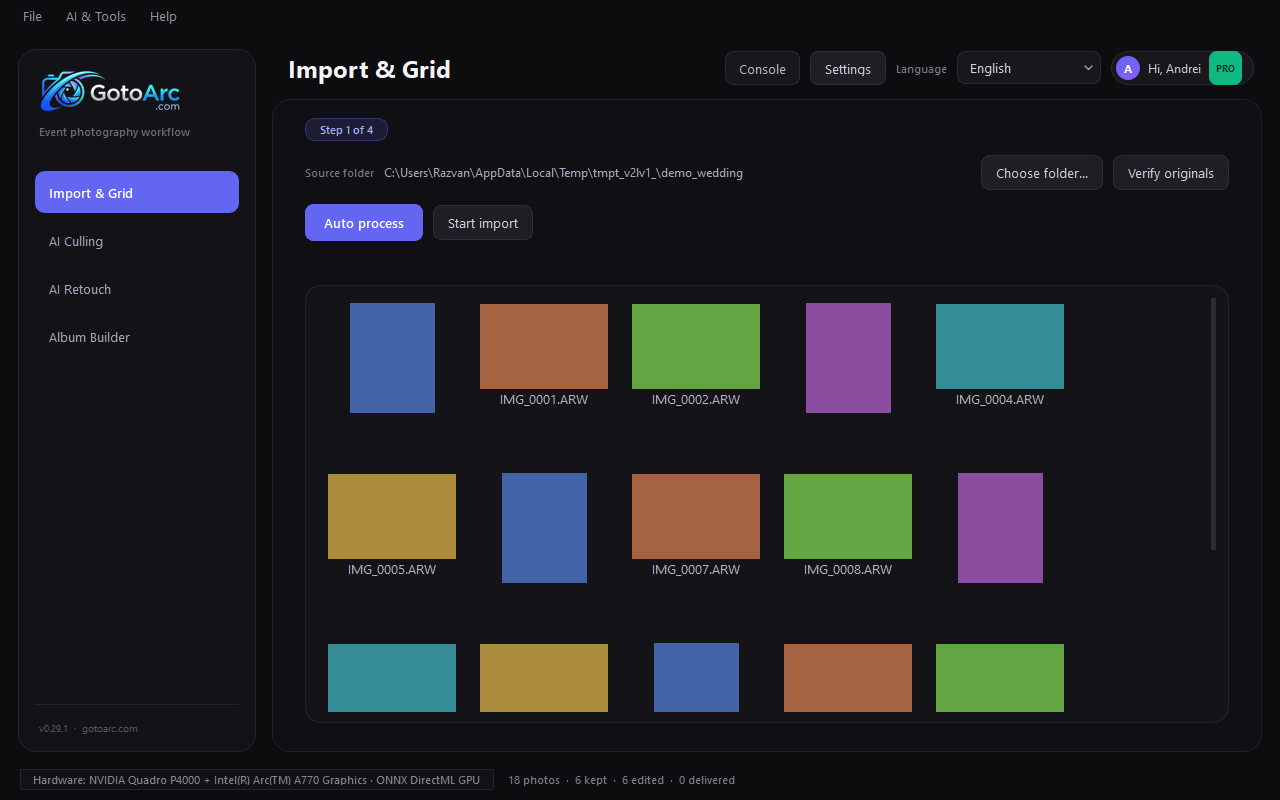Open the Language dropdown set to English

[1029, 68]
